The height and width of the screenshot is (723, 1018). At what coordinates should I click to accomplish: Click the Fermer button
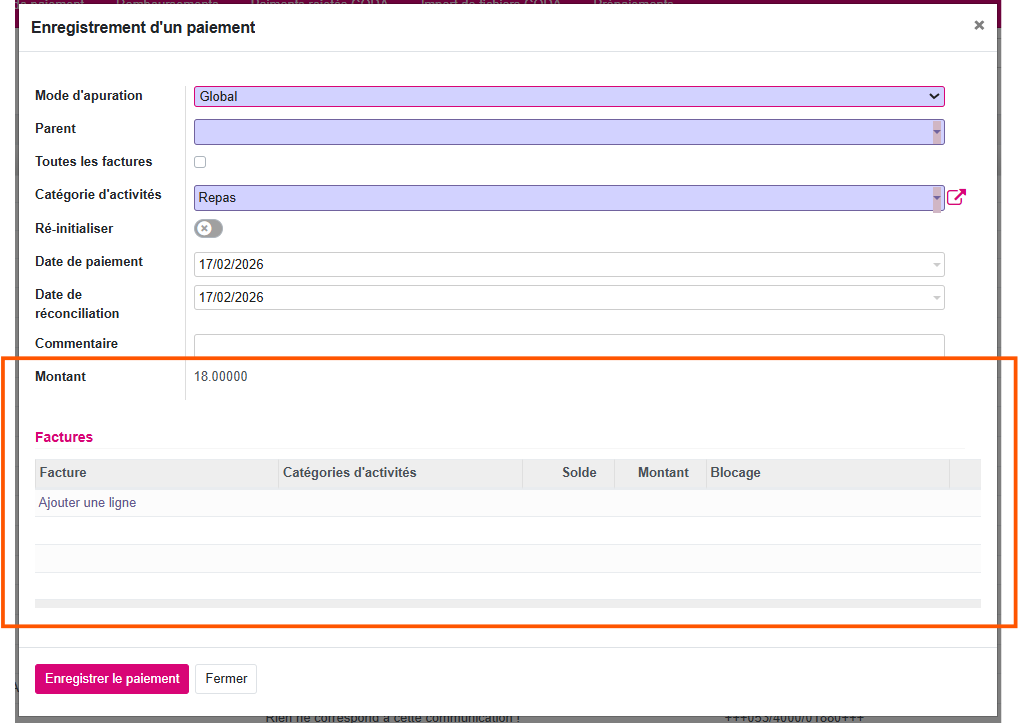[226, 679]
